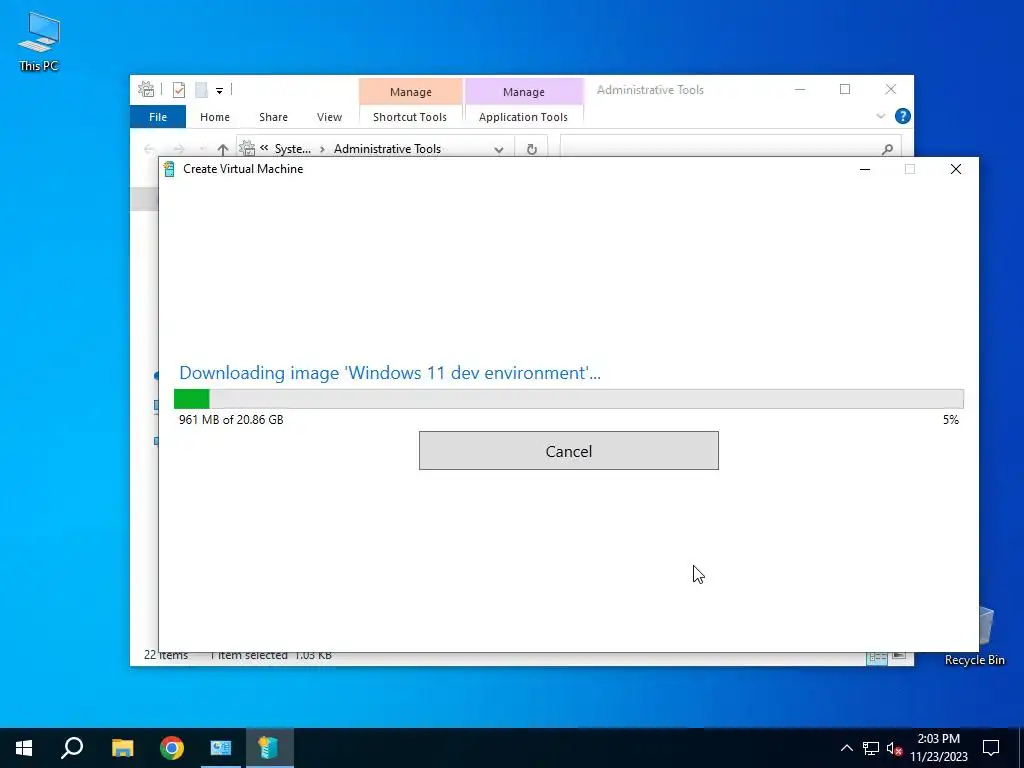Open the Windows Start menu
This screenshot has width=1024, height=768.
[24, 748]
